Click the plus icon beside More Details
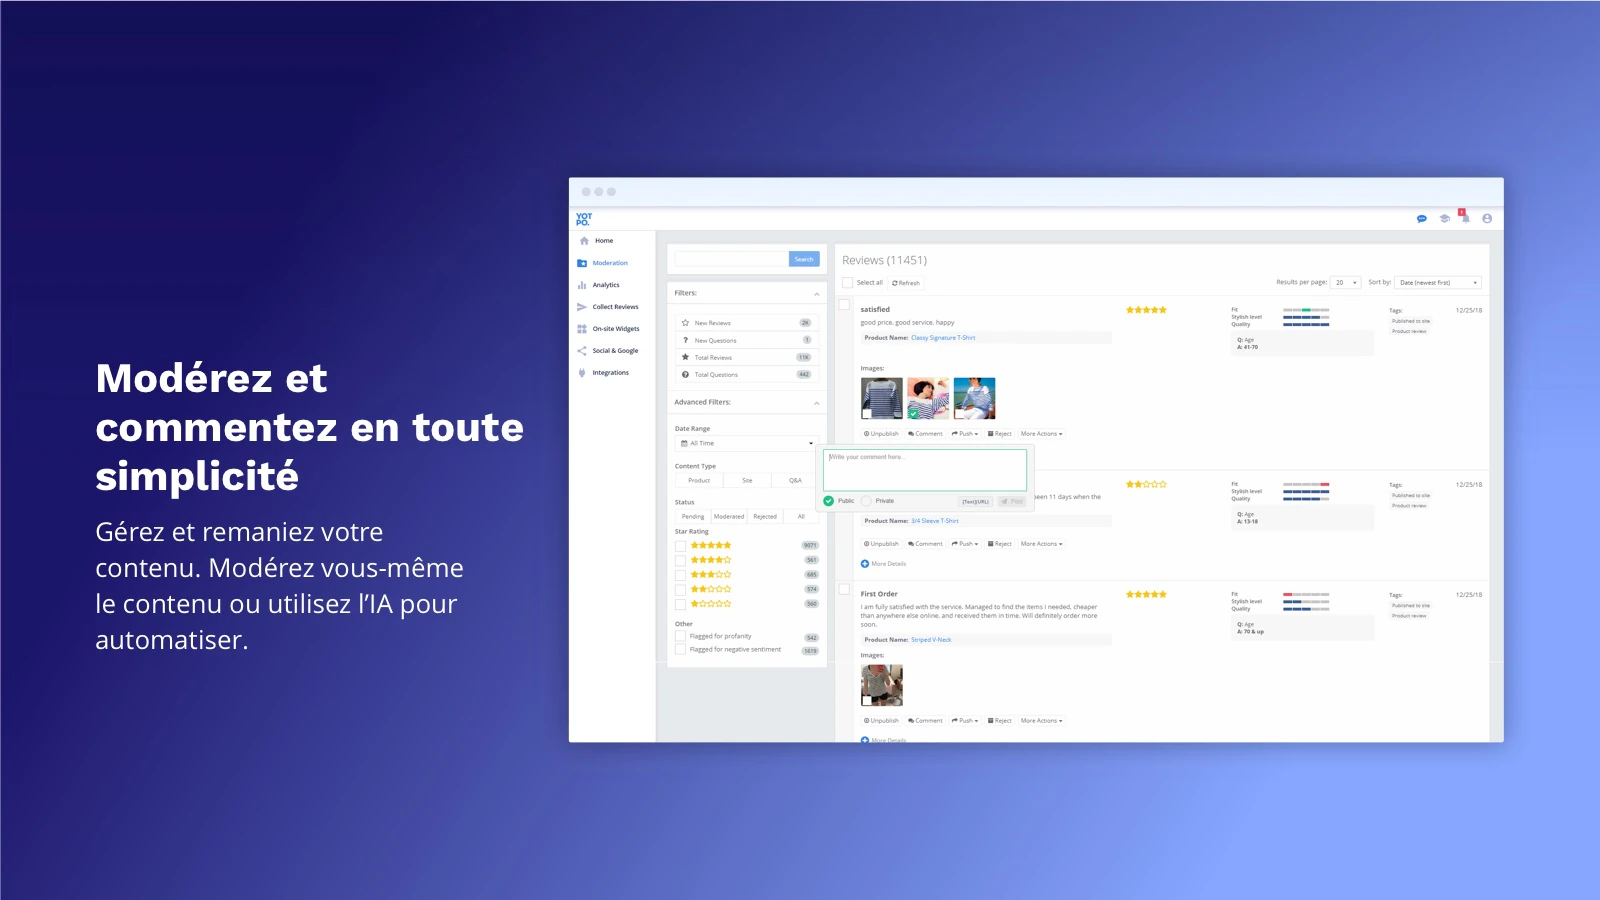Viewport: 1600px width, 900px height. (865, 564)
